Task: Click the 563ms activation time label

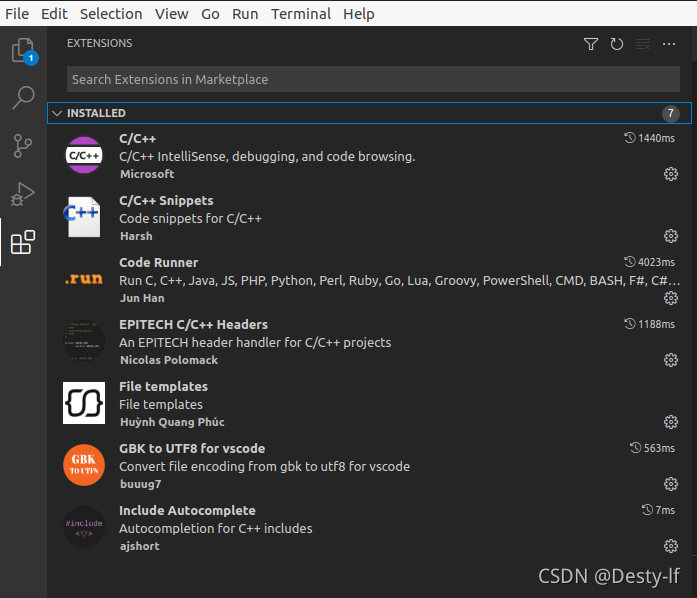Action: click(653, 448)
